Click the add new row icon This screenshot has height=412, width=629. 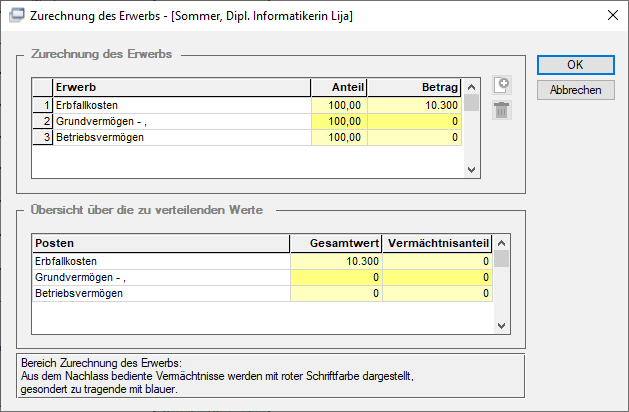pos(502,85)
